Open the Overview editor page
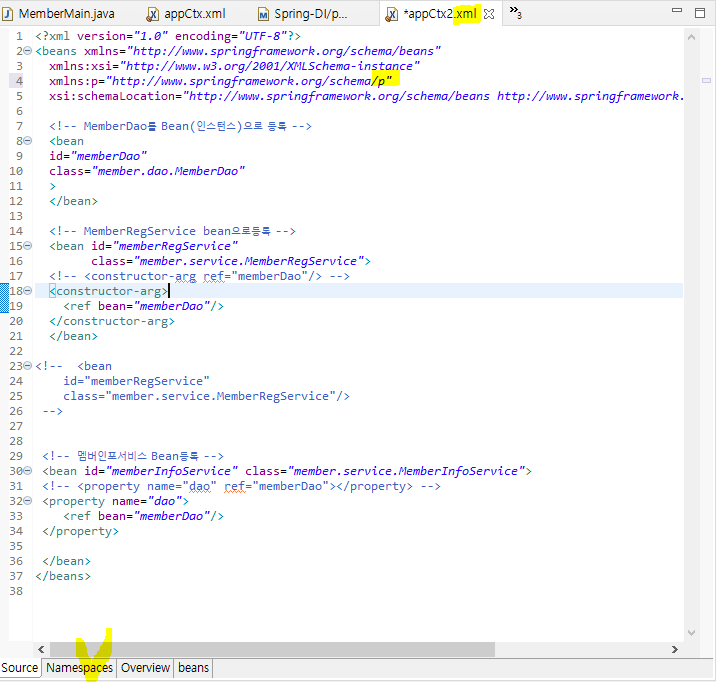716x682 pixels. 145,668
